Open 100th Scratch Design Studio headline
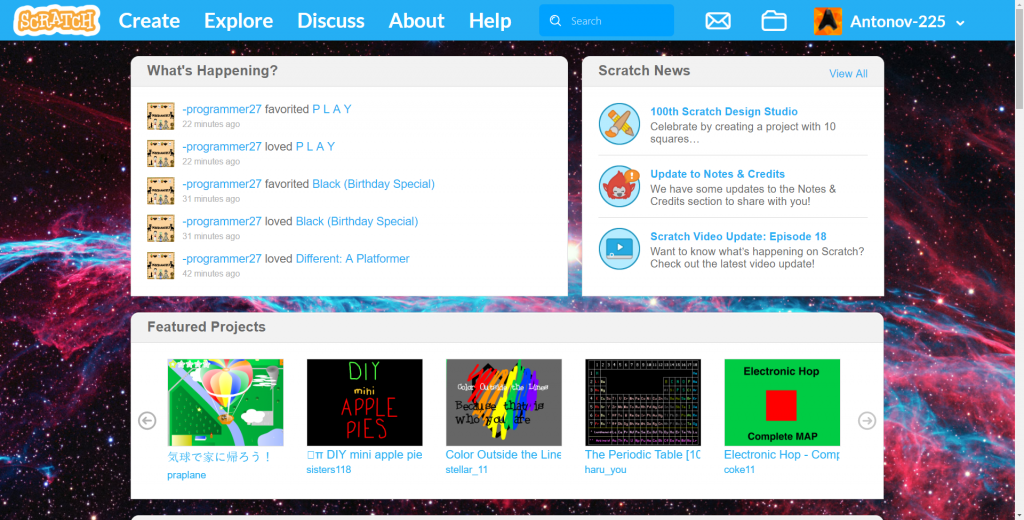Viewport: 1024px width, 520px height. (x=724, y=111)
